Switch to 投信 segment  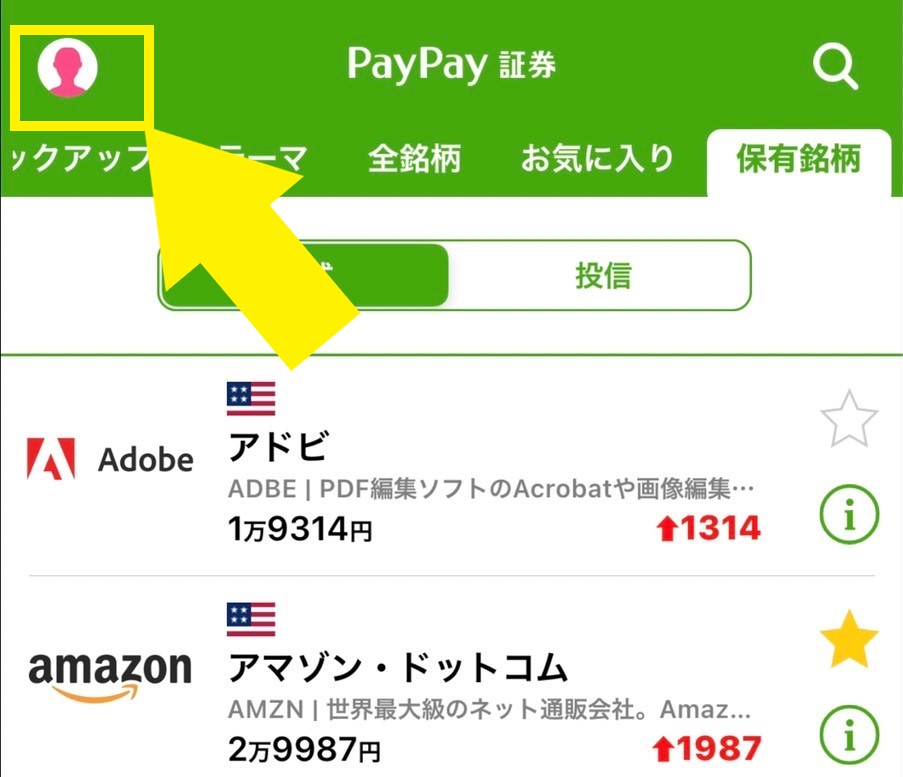click(x=602, y=275)
